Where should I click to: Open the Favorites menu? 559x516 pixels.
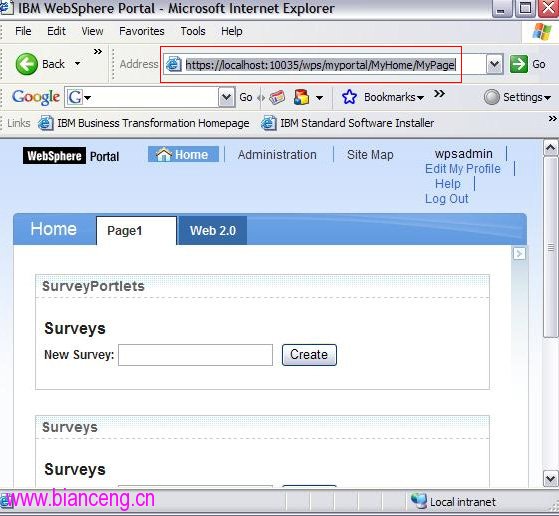142,31
